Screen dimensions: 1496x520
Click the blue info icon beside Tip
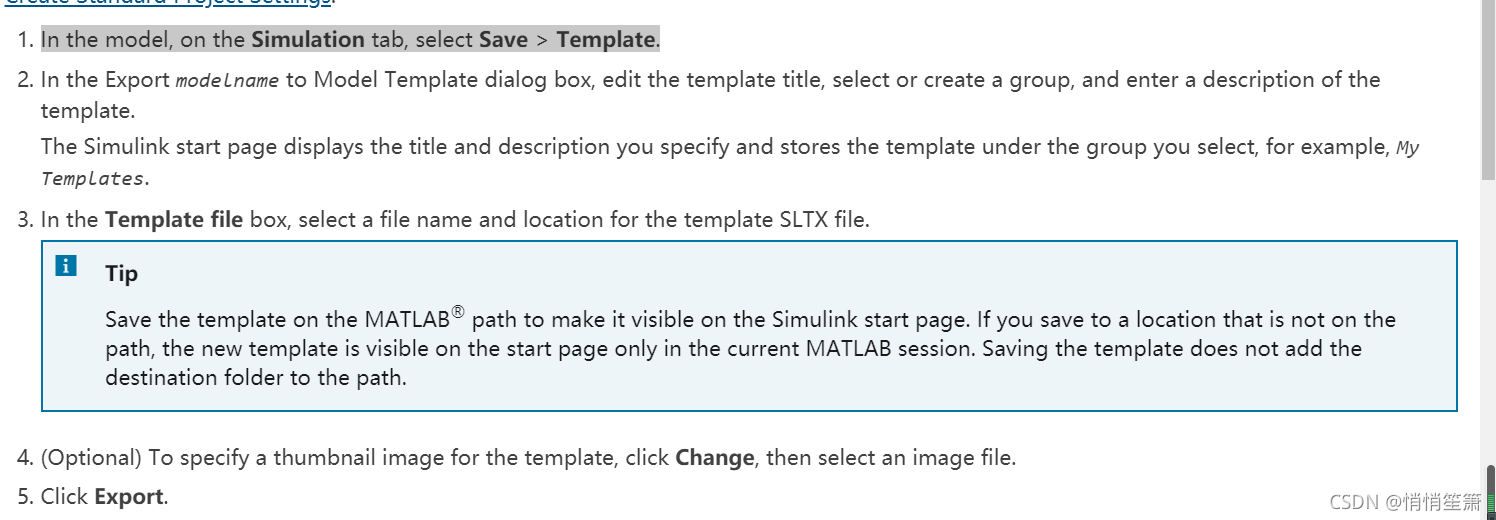(66, 266)
